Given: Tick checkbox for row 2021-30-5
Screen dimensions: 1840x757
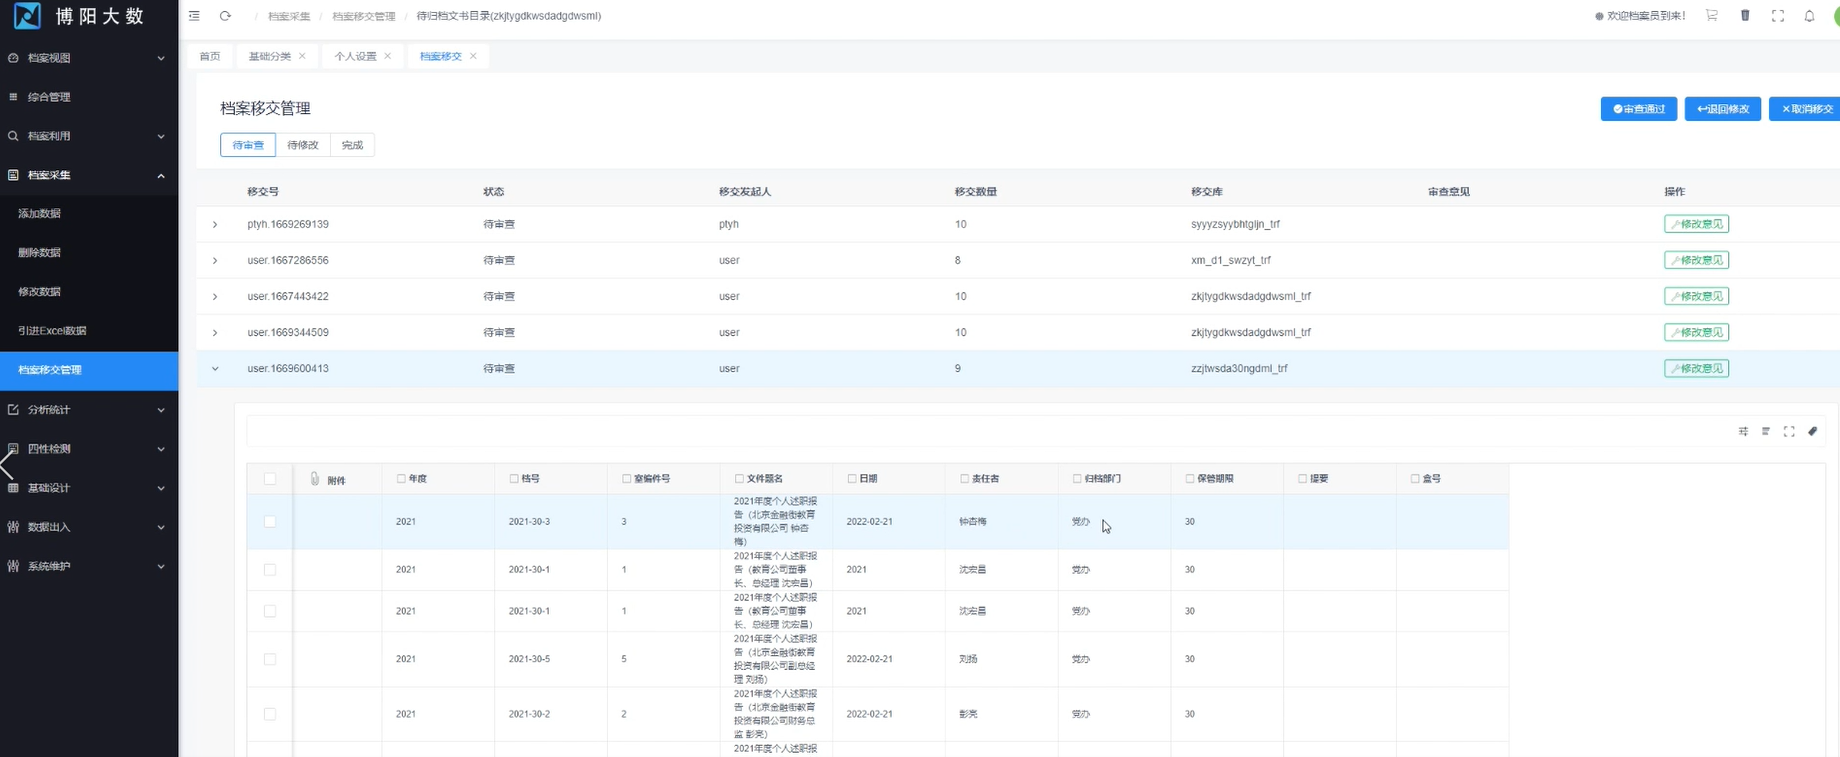Looking at the screenshot, I should (270, 659).
